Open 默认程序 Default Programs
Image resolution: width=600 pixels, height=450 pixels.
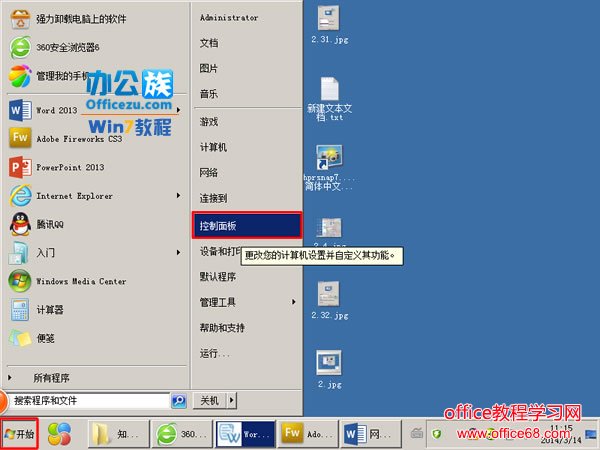218,277
